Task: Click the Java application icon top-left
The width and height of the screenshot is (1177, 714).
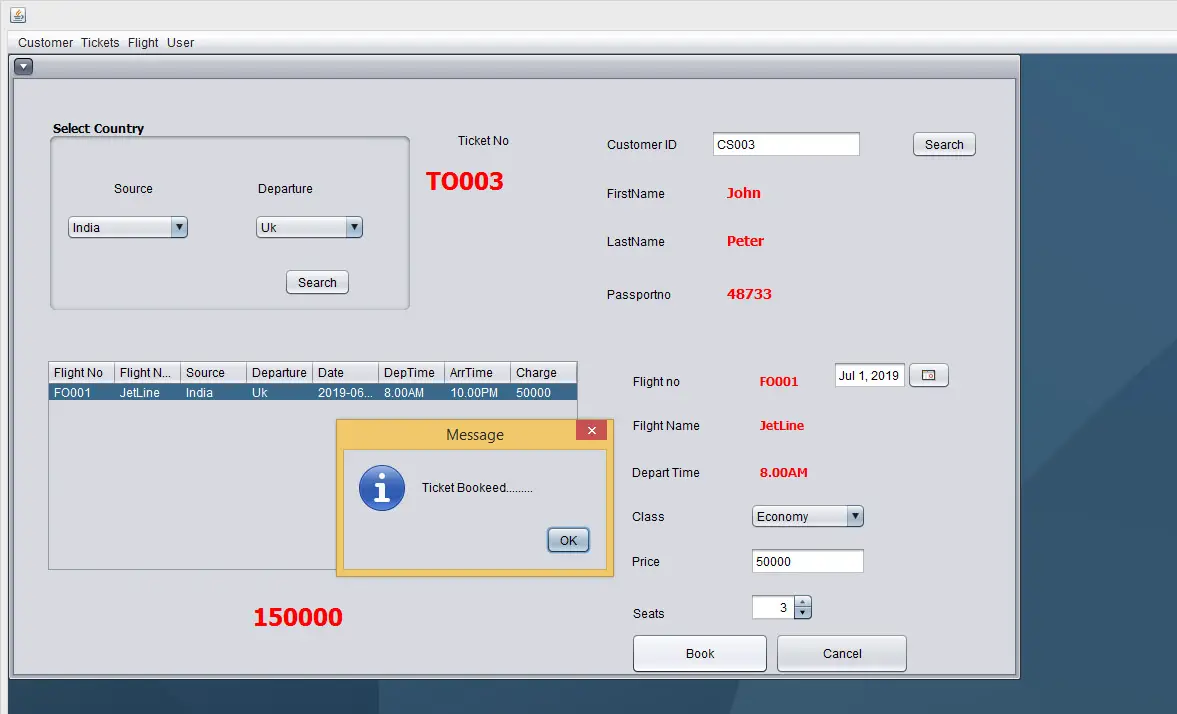Action: click(x=18, y=14)
